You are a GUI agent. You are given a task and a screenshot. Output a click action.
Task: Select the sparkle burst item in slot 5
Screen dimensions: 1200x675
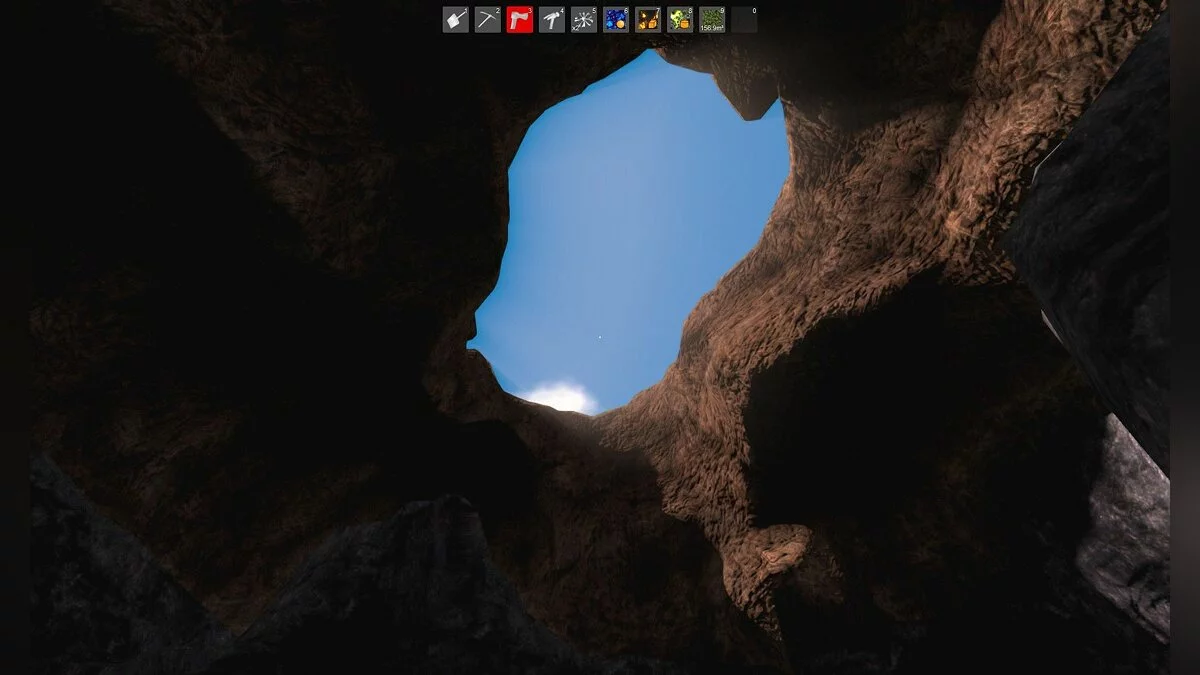pyautogui.click(x=584, y=20)
